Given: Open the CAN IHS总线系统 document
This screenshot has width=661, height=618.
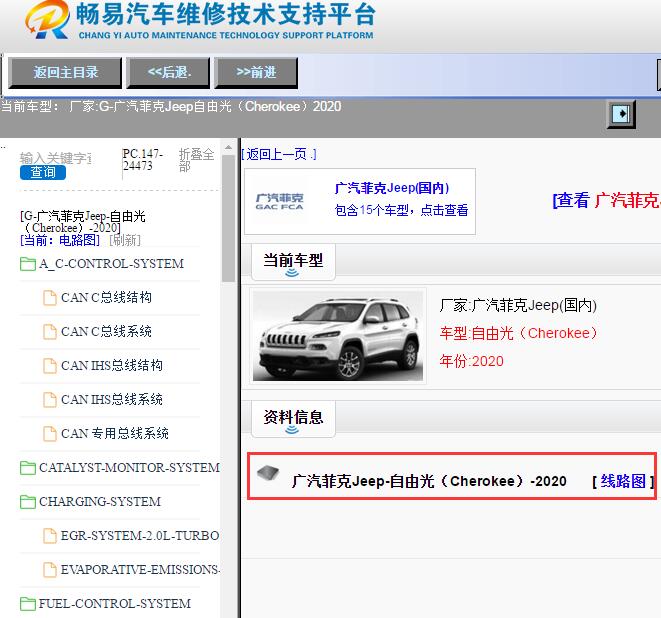Looking at the screenshot, I should [112, 400].
